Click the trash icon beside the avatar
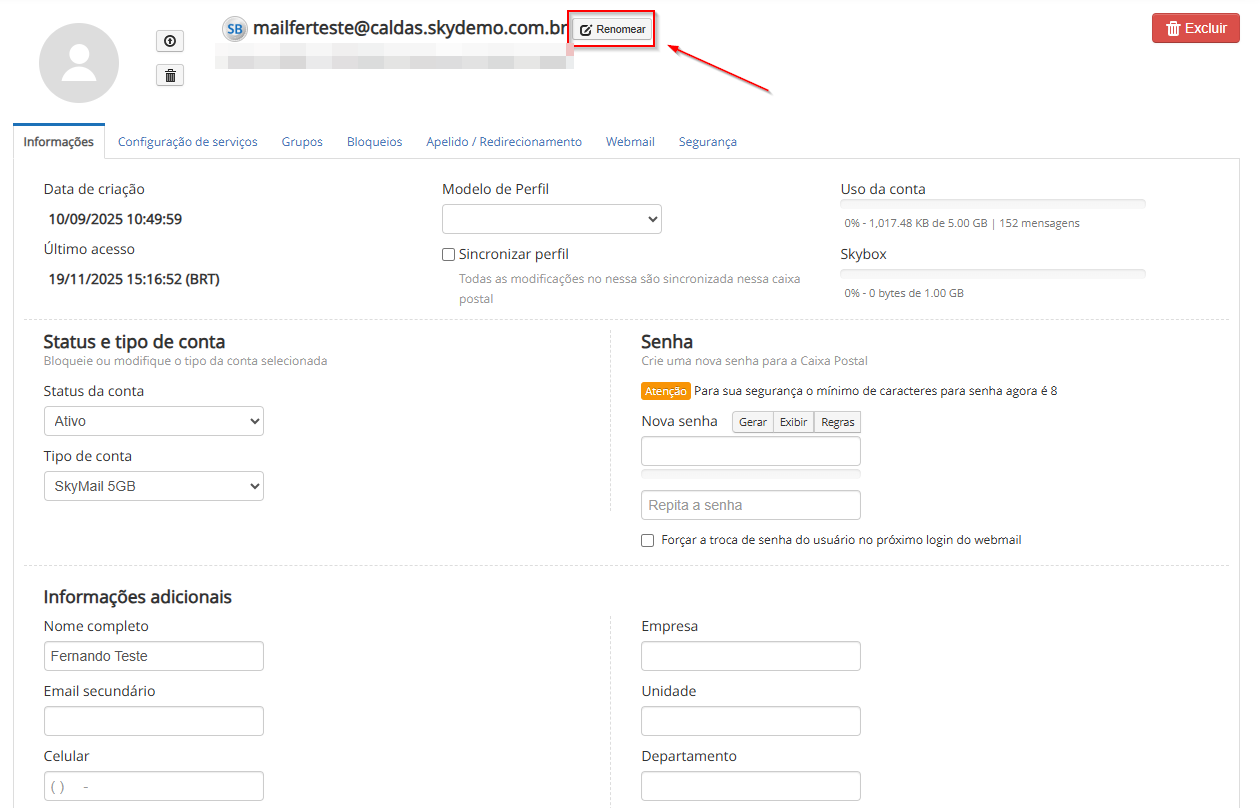Viewport: 1260px width, 808px height. click(170, 75)
